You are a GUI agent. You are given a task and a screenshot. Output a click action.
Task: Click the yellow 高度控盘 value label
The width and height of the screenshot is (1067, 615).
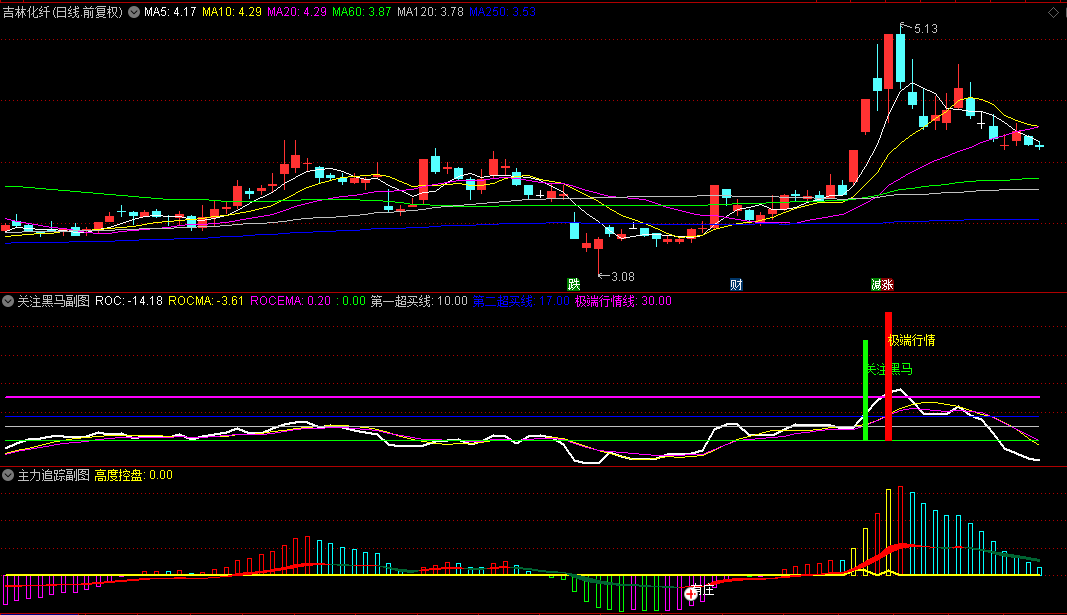133,476
